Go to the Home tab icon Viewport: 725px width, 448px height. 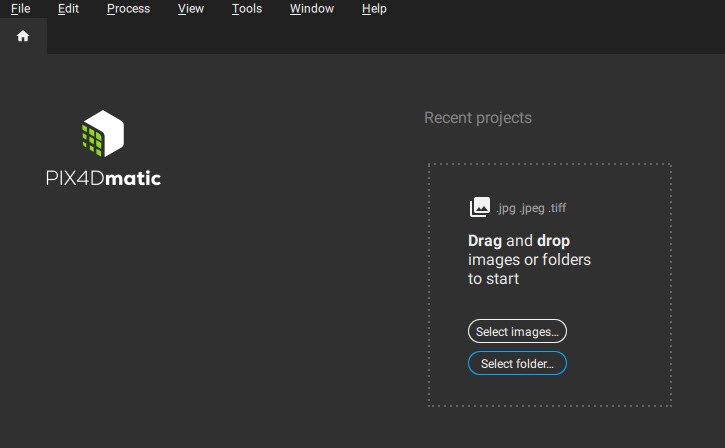point(23,36)
